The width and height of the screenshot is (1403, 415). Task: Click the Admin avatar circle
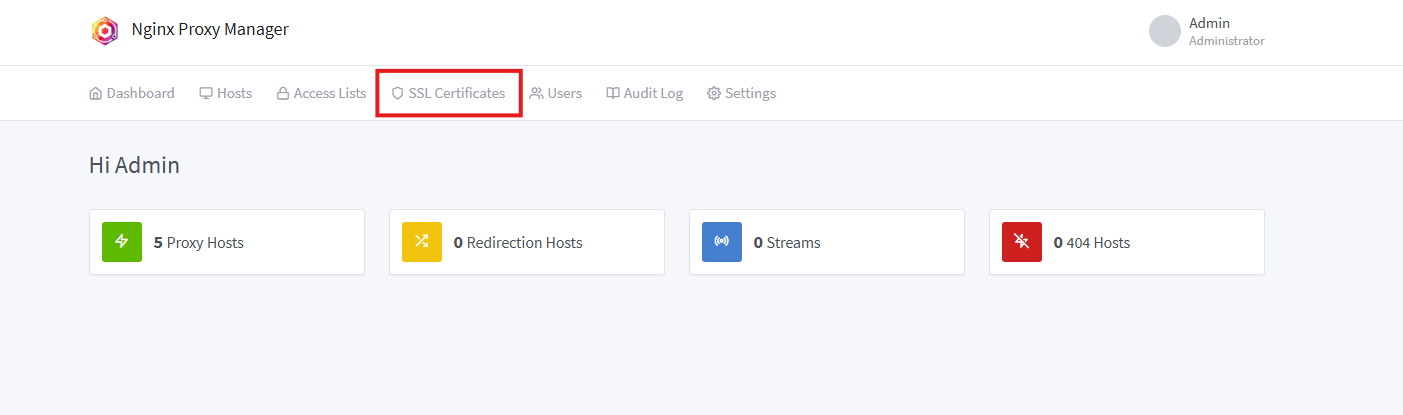pos(1165,31)
